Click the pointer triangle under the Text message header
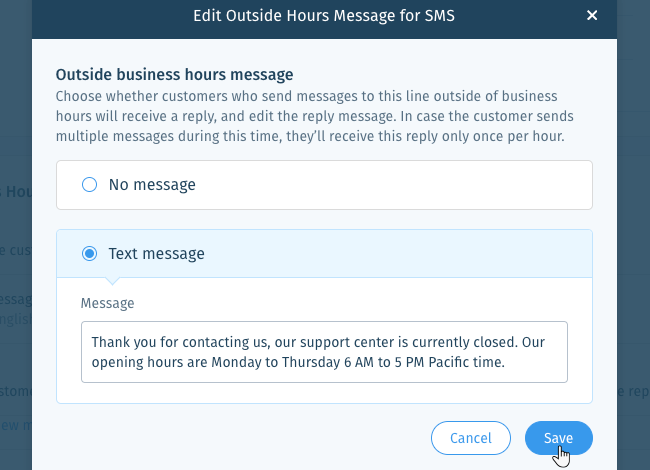650x470 pixels. point(112,281)
